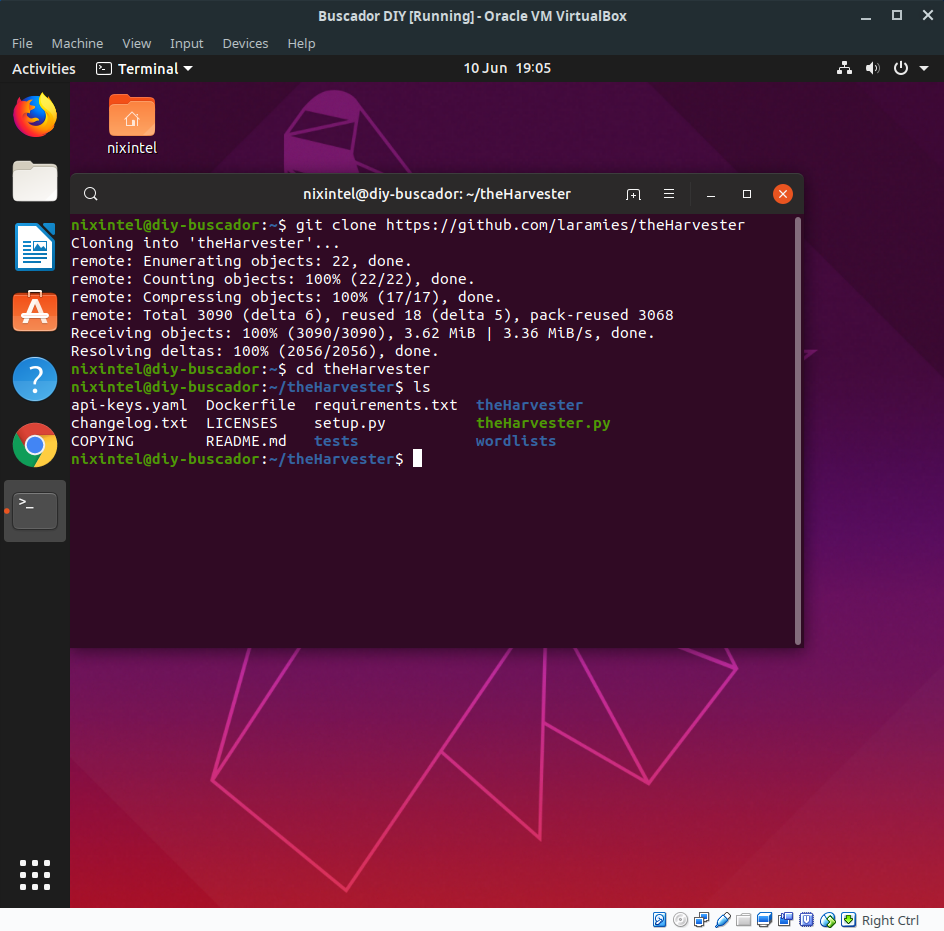
Task: Click the VirtualBox shared folders status icon
Action: coord(744,920)
